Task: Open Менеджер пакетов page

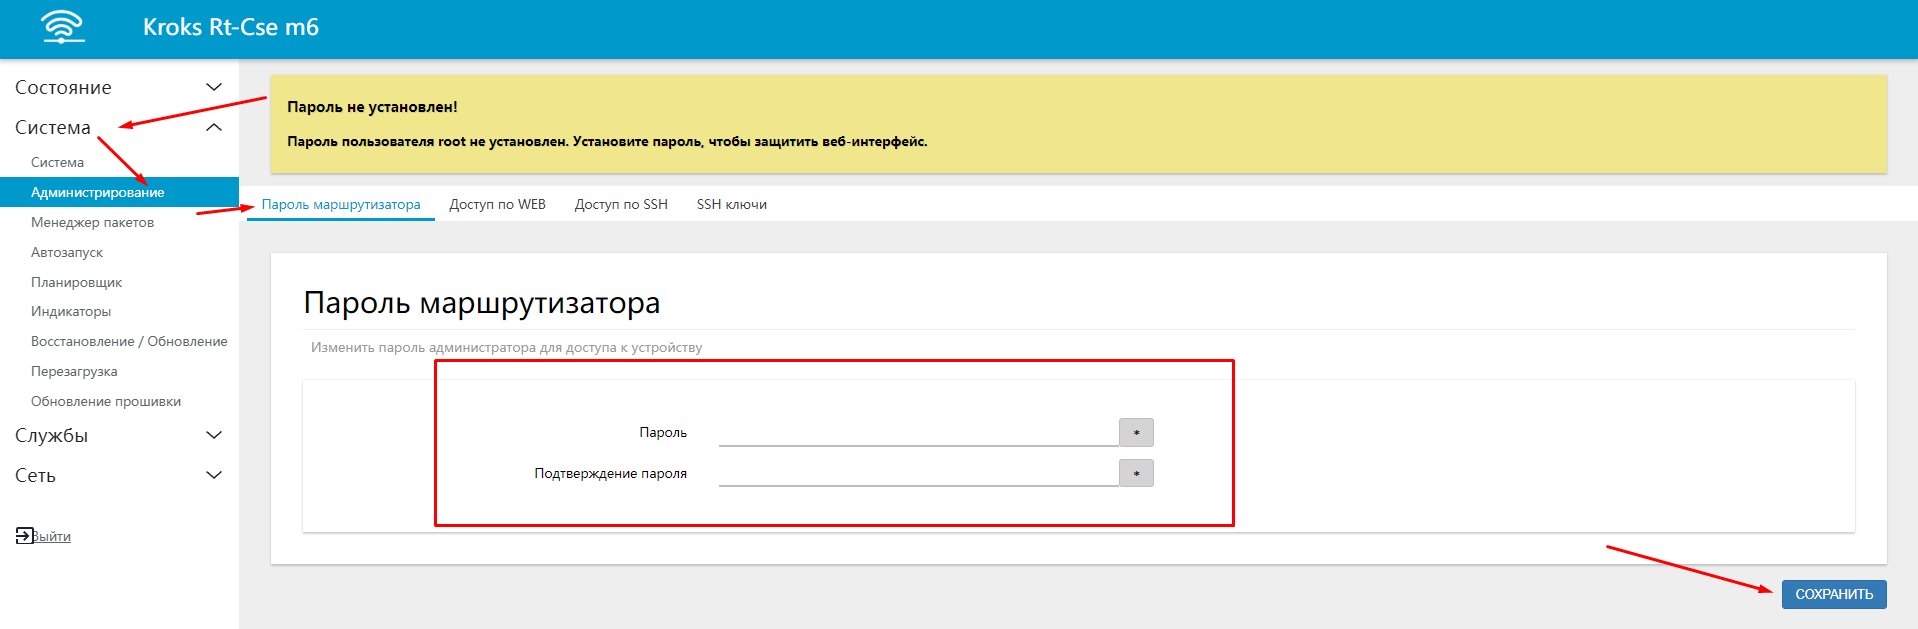Action: tap(92, 222)
